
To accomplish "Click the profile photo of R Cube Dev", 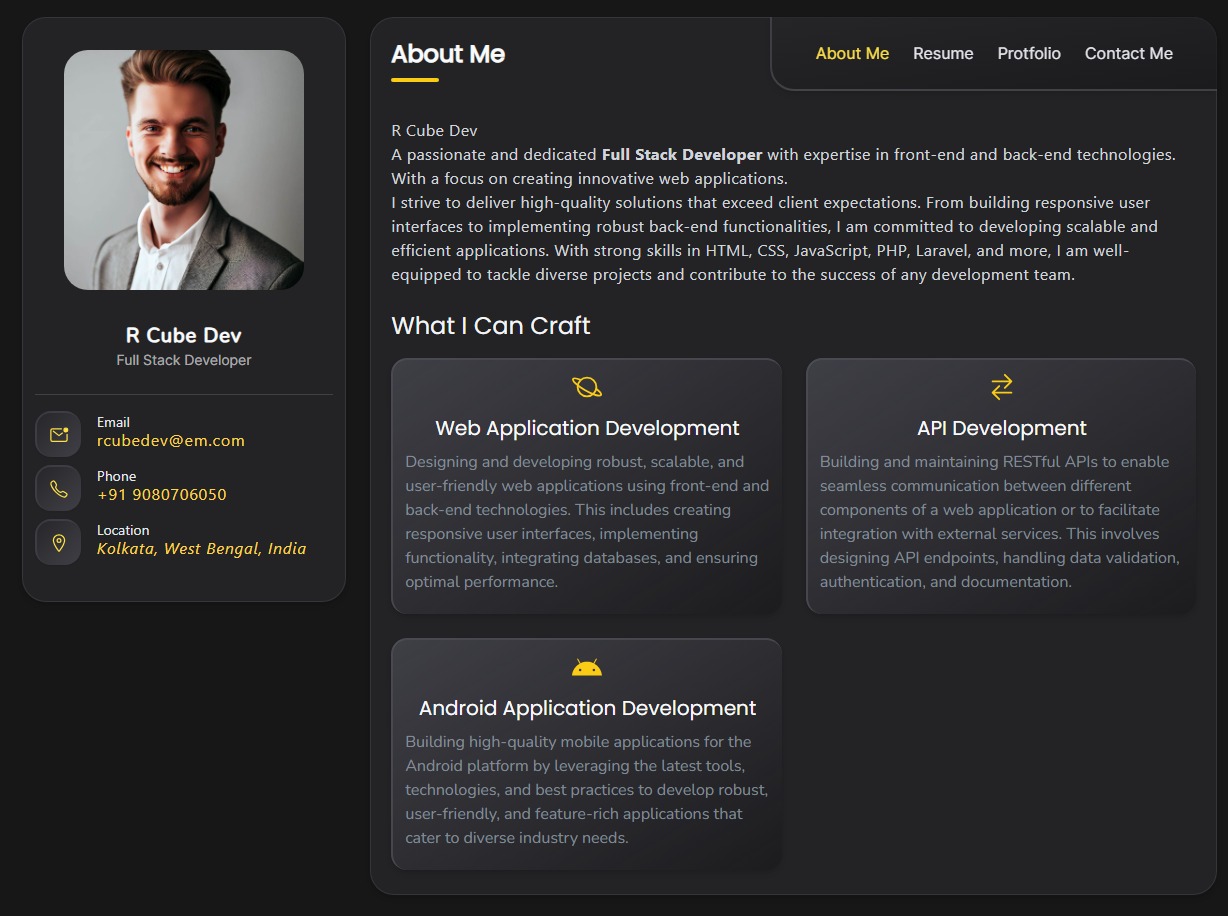I will [183, 170].
